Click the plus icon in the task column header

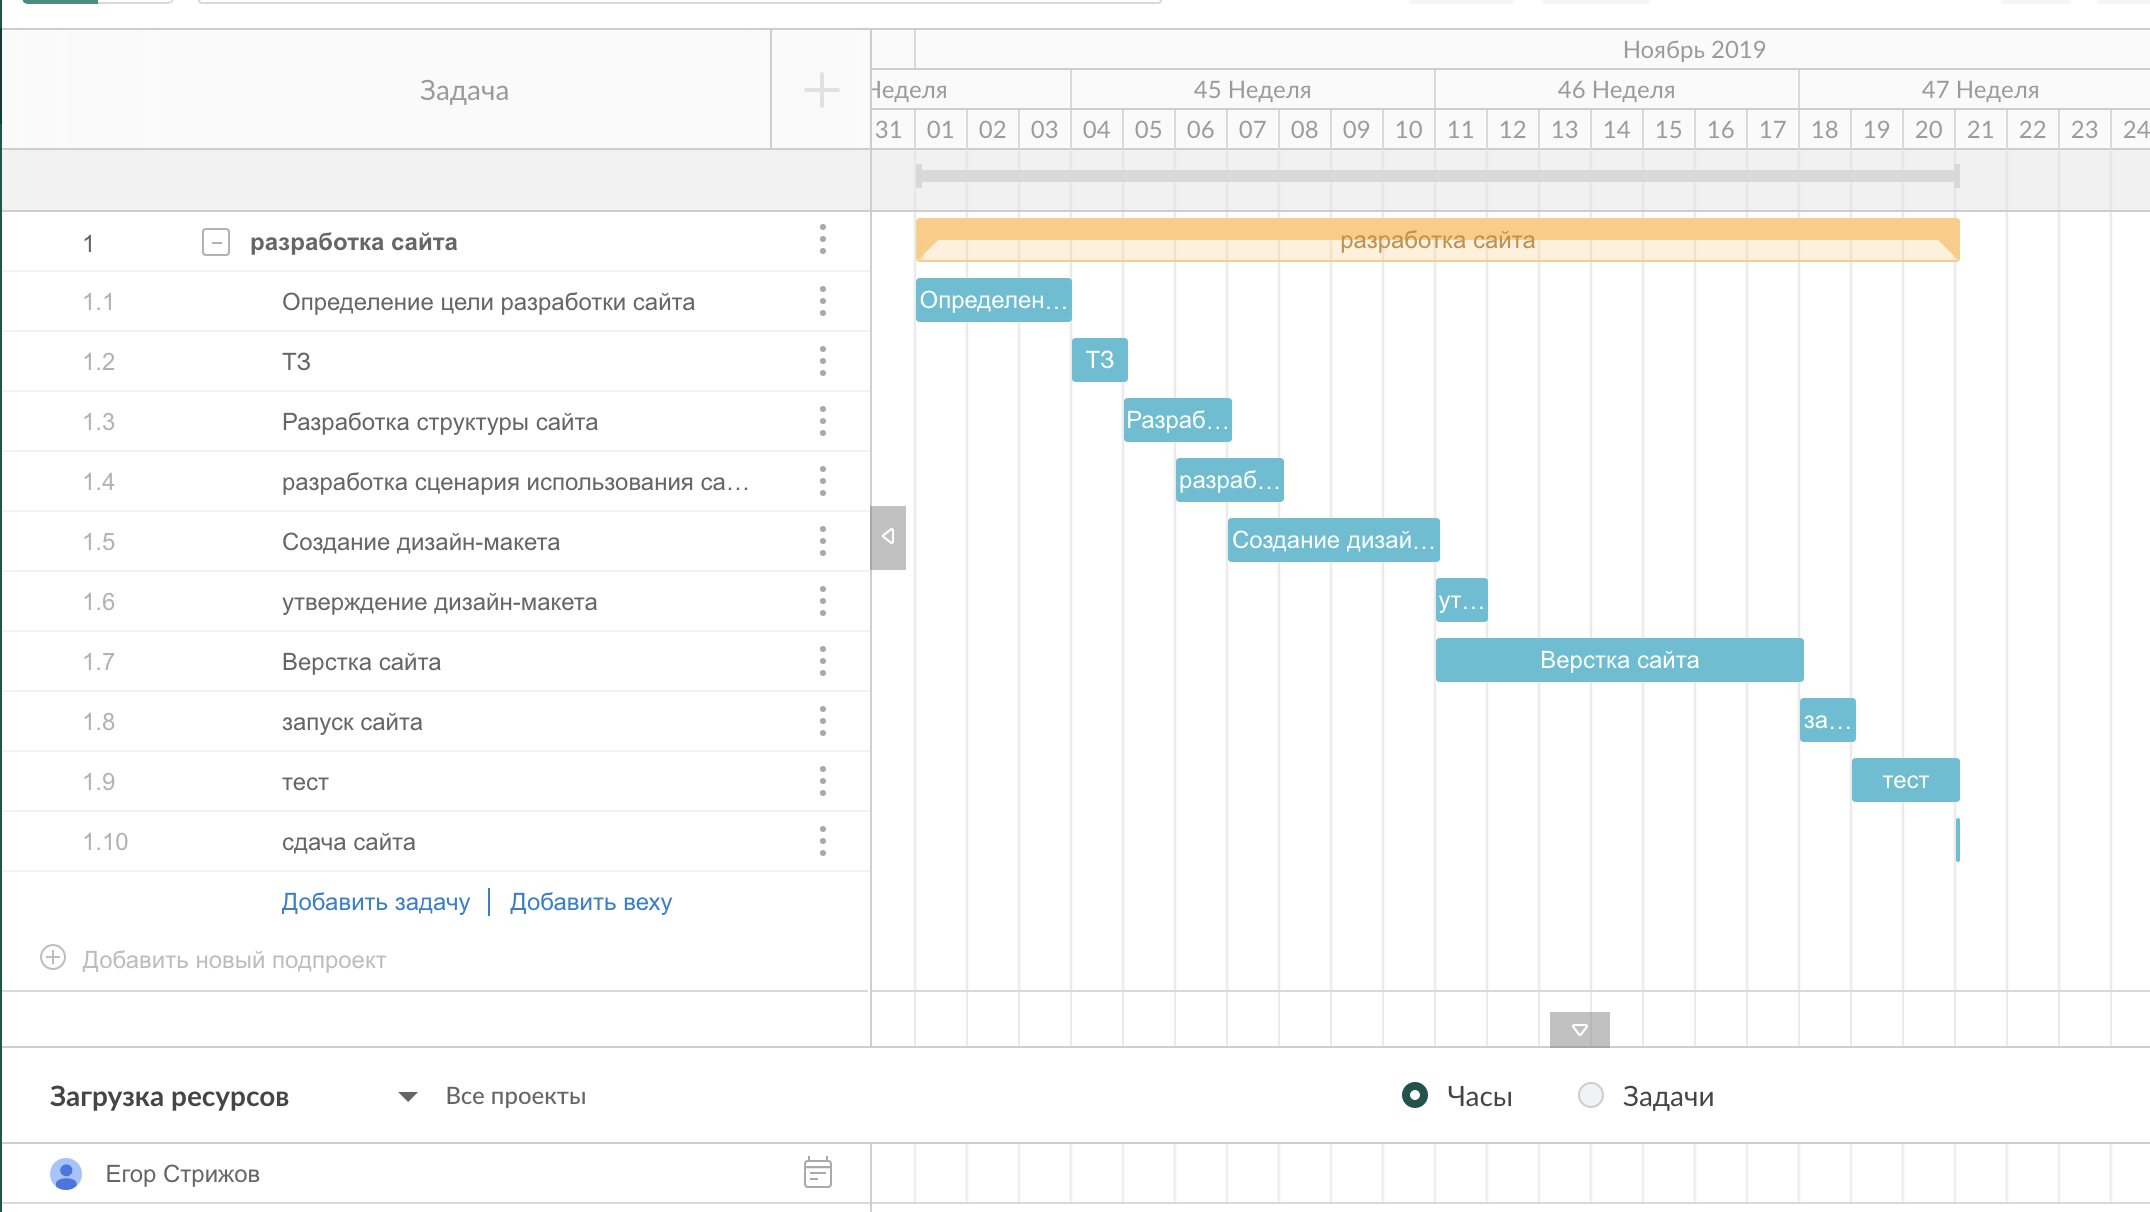tap(821, 90)
